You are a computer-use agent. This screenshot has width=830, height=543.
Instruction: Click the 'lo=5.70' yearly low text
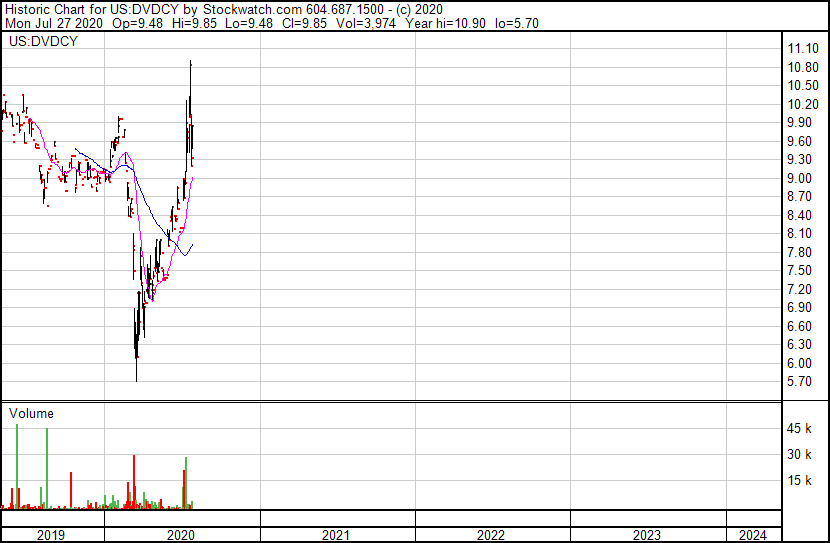pyautogui.click(x=517, y=23)
